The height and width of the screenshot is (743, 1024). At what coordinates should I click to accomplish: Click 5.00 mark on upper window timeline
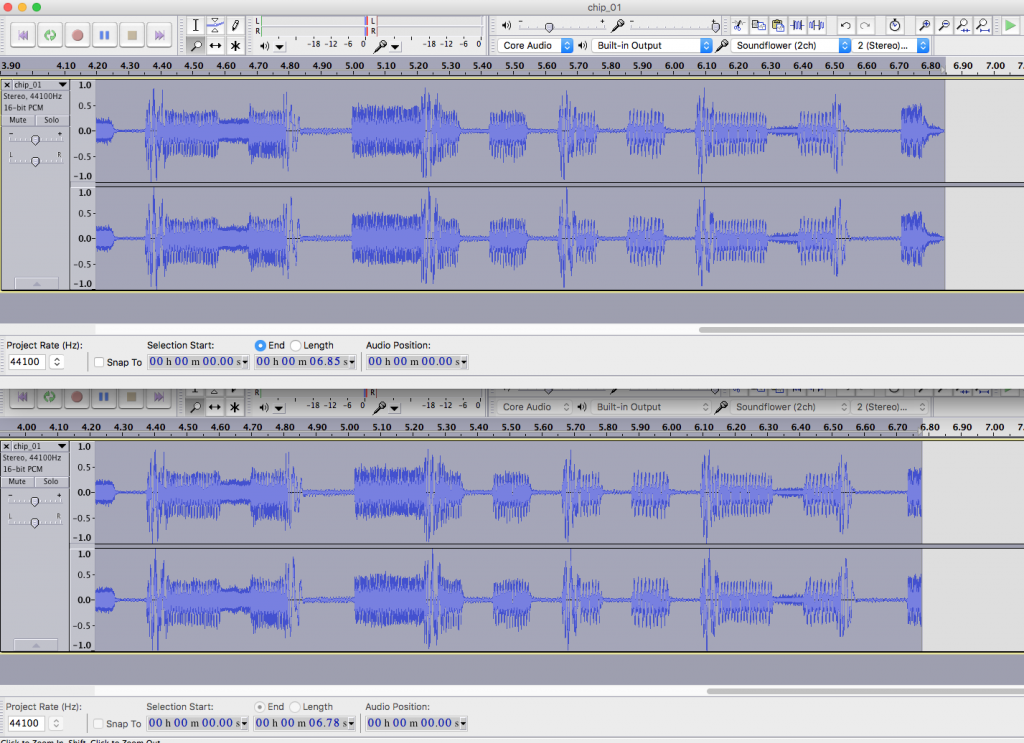click(x=355, y=66)
